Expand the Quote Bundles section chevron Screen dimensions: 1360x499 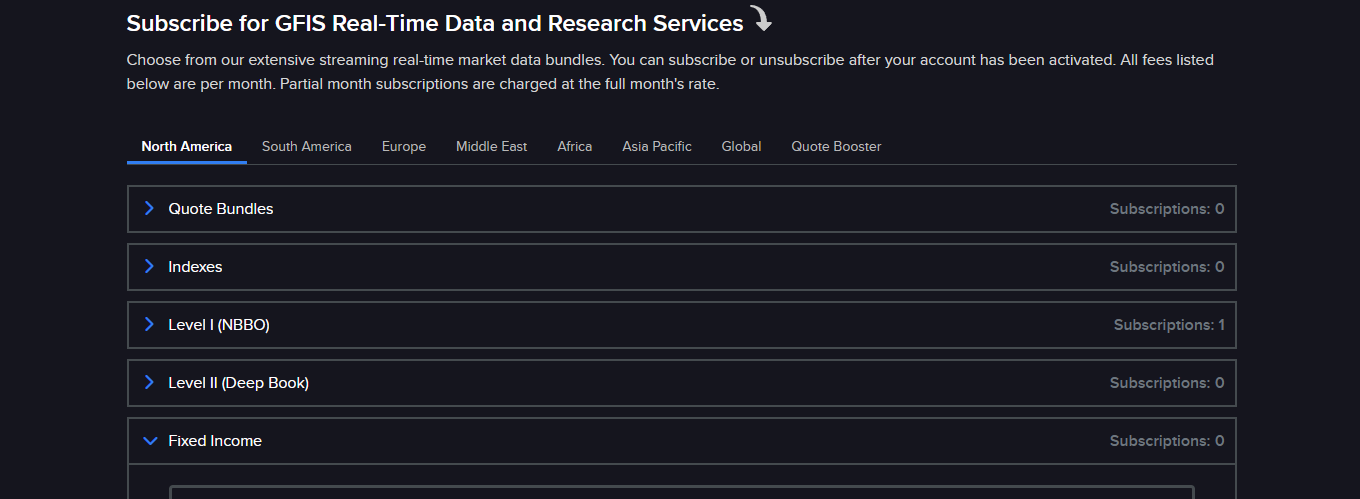[150, 208]
